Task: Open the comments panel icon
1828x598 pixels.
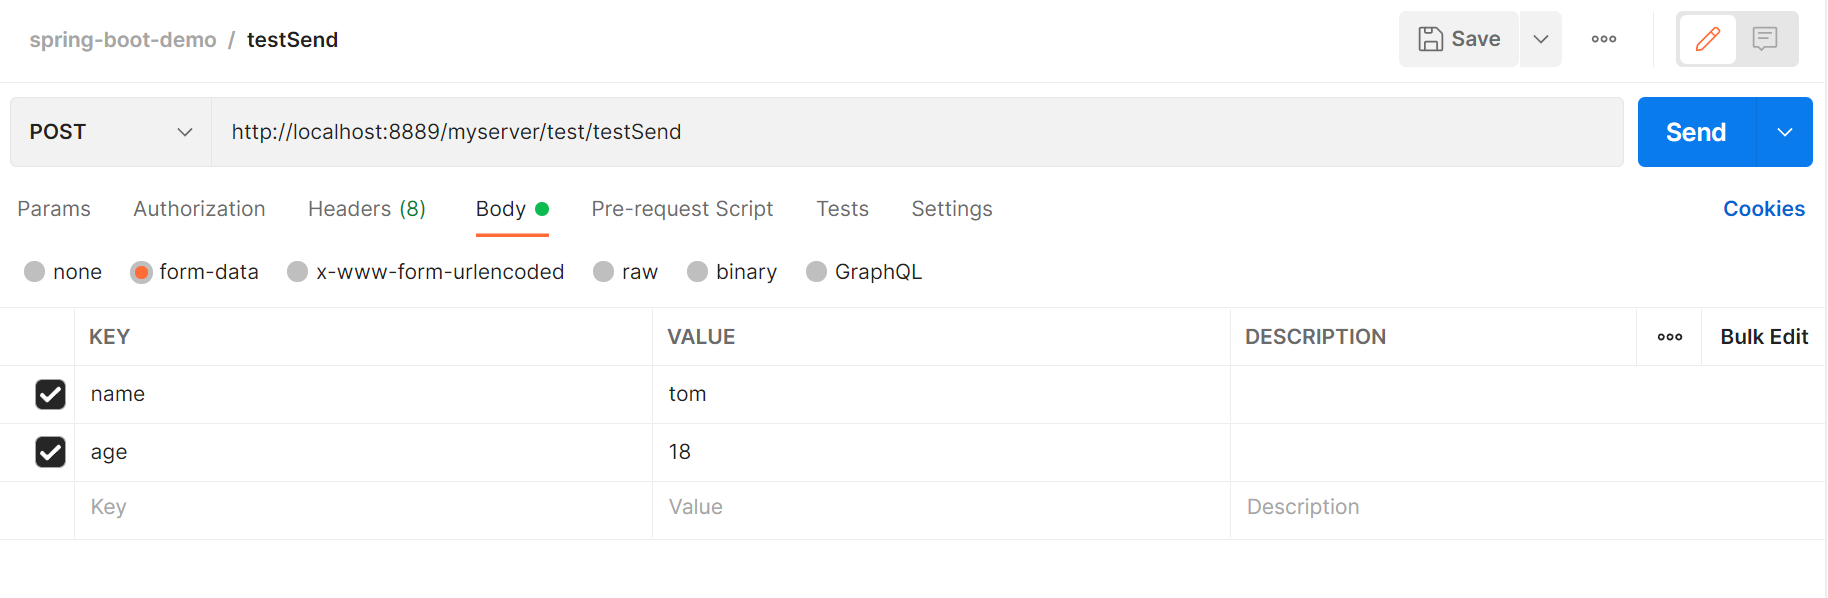Action: pyautogui.click(x=1765, y=39)
